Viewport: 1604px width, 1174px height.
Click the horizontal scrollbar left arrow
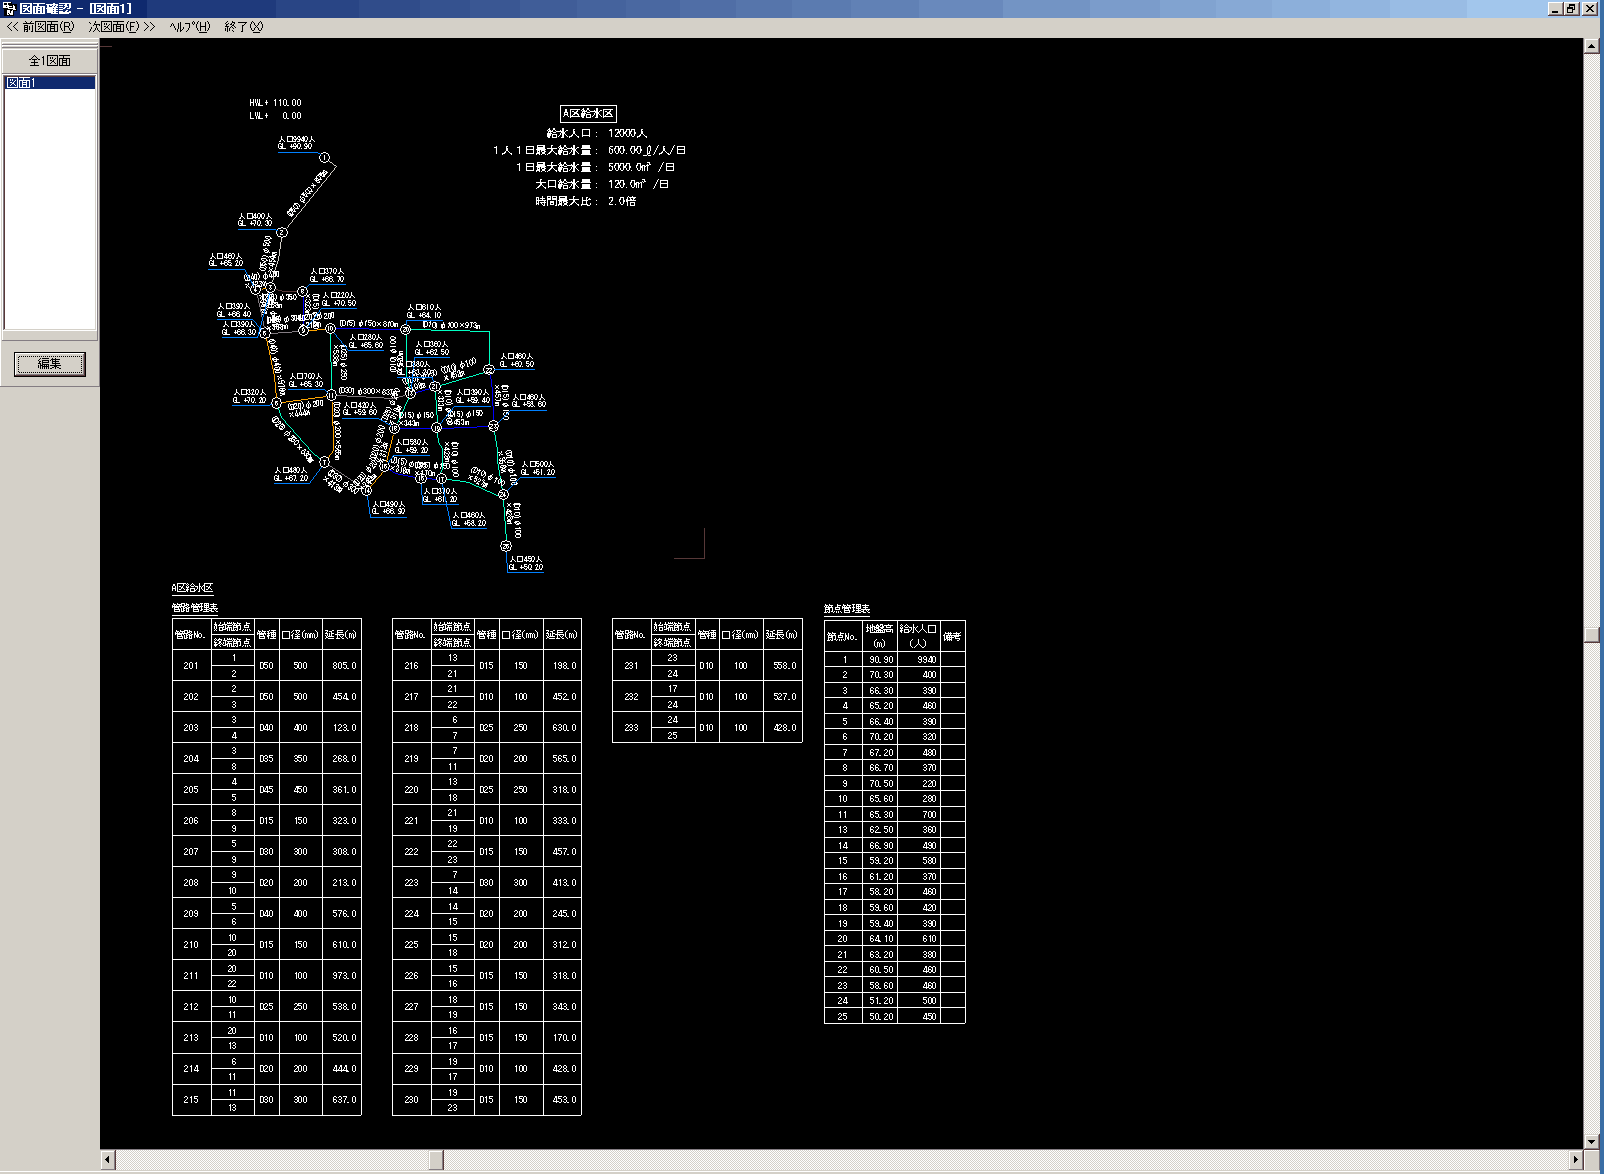(x=108, y=1160)
